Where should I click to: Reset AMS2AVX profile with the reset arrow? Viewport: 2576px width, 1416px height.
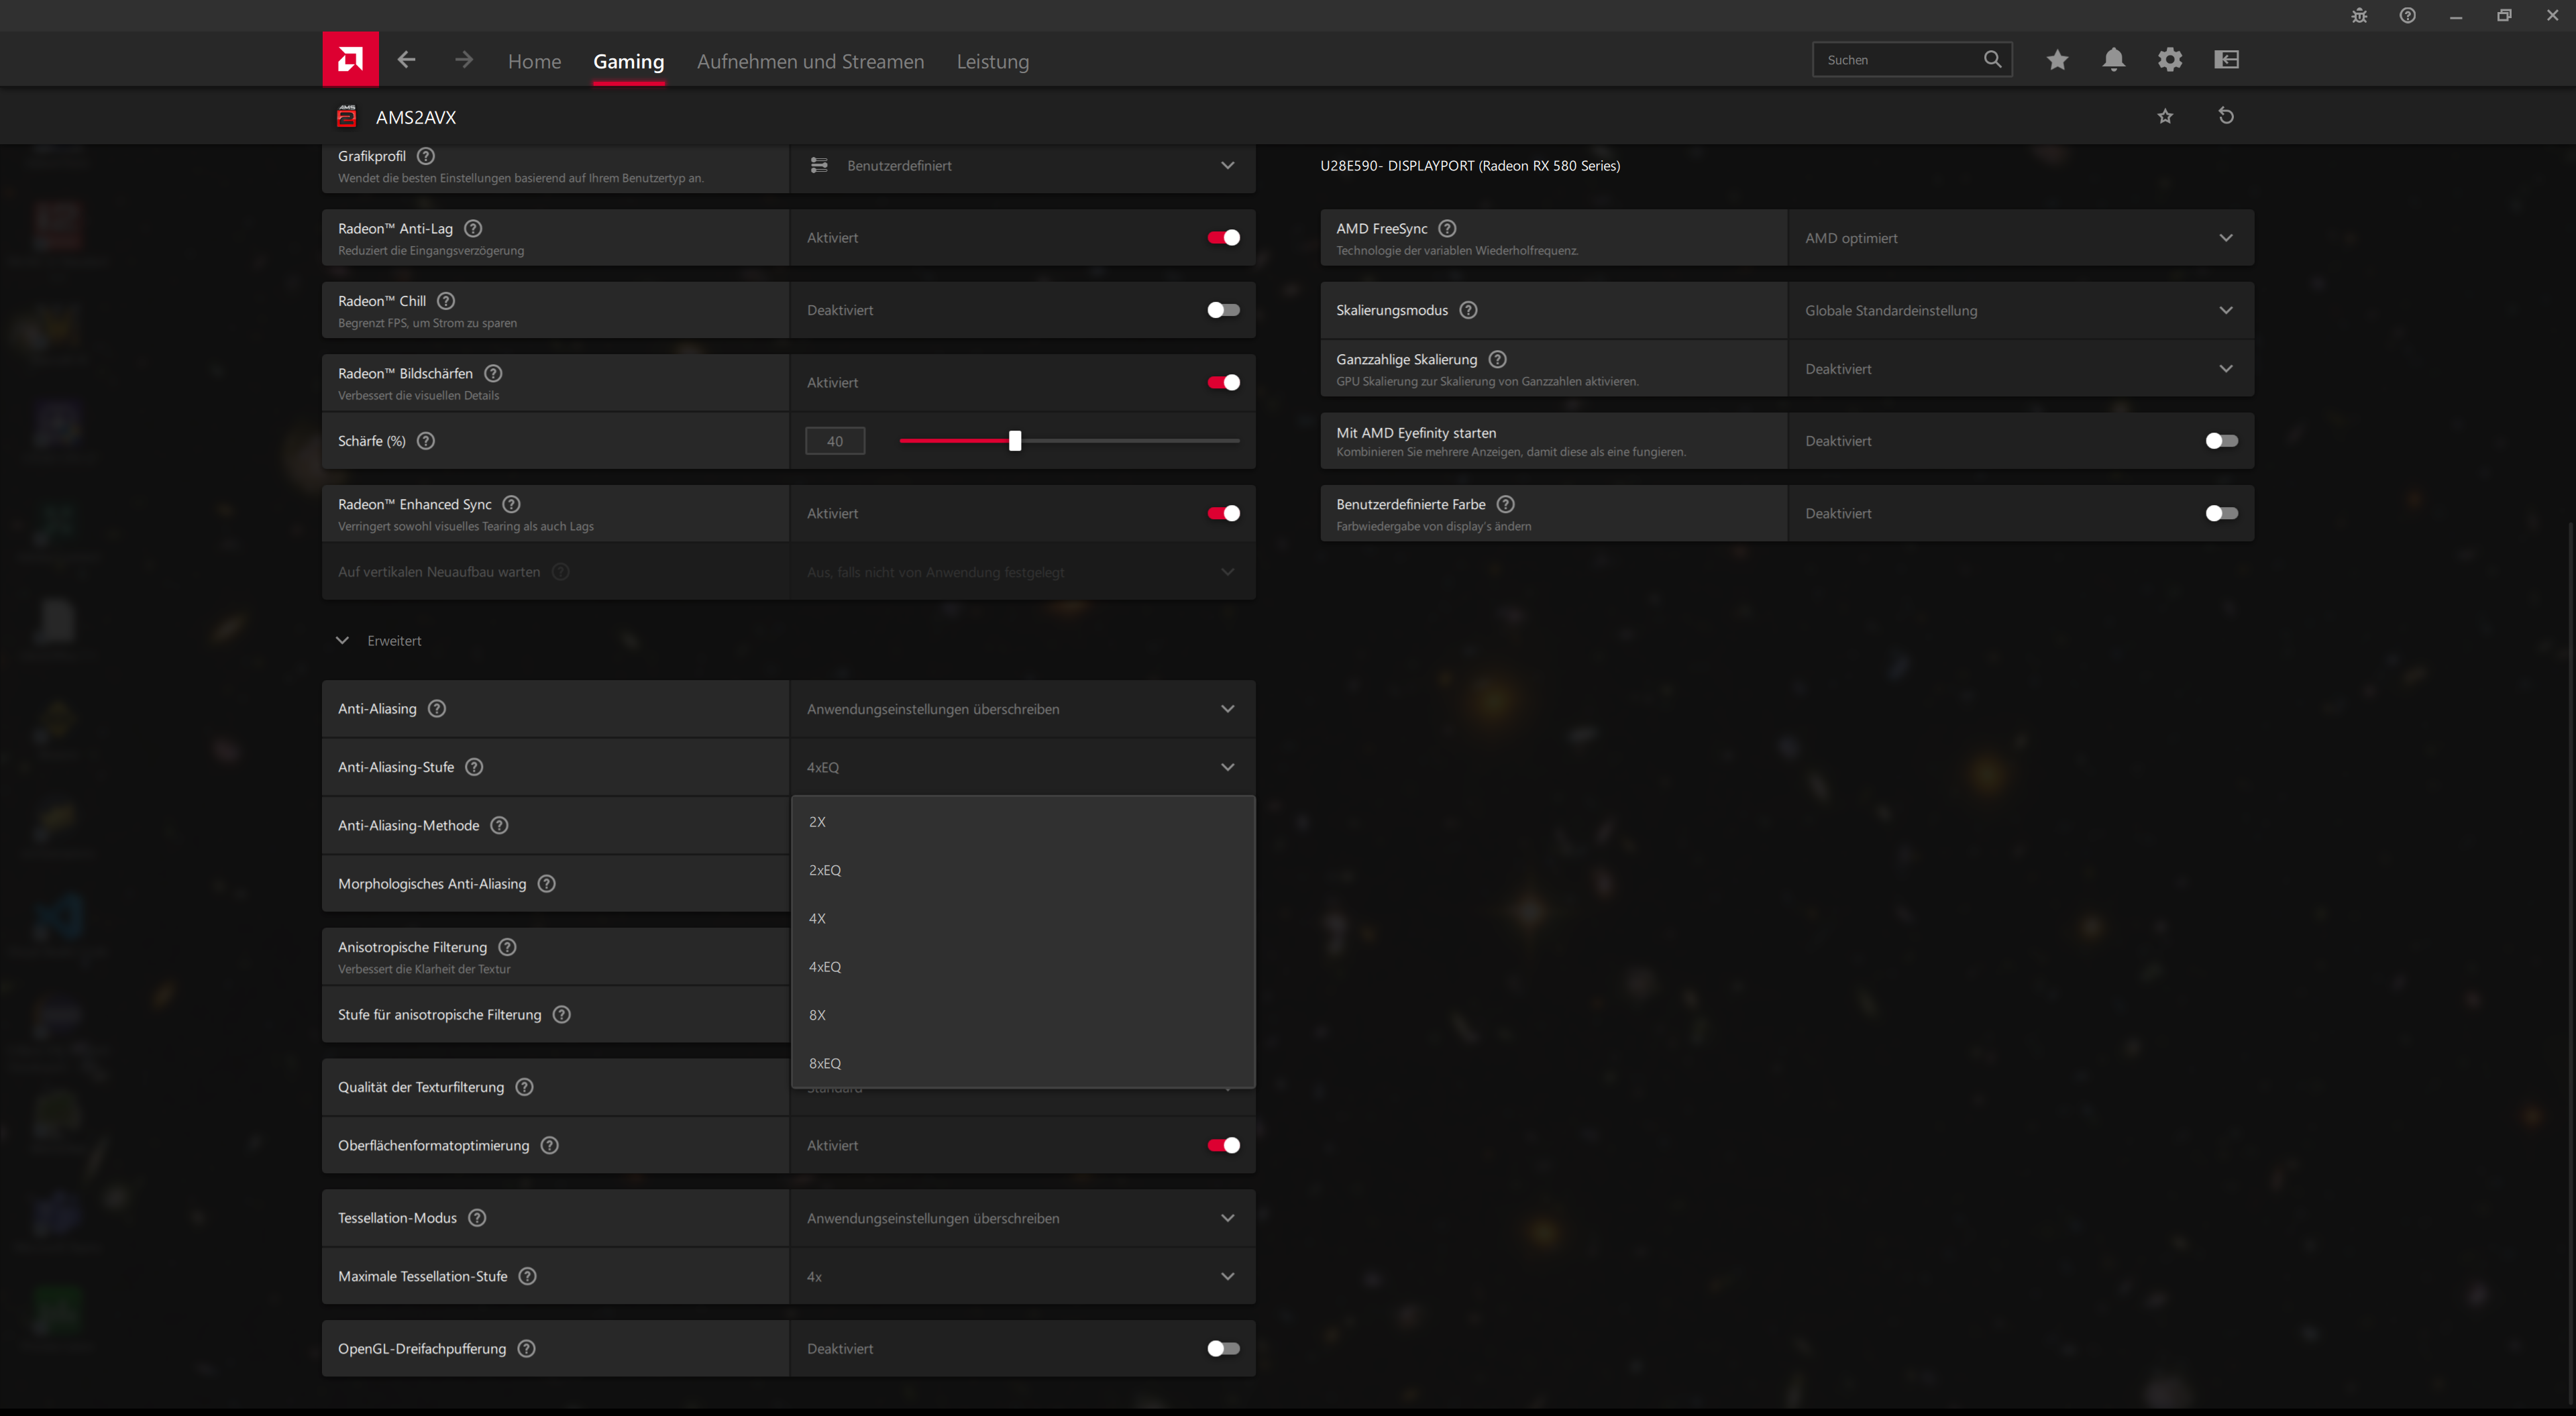pyautogui.click(x=2226, y=116)
